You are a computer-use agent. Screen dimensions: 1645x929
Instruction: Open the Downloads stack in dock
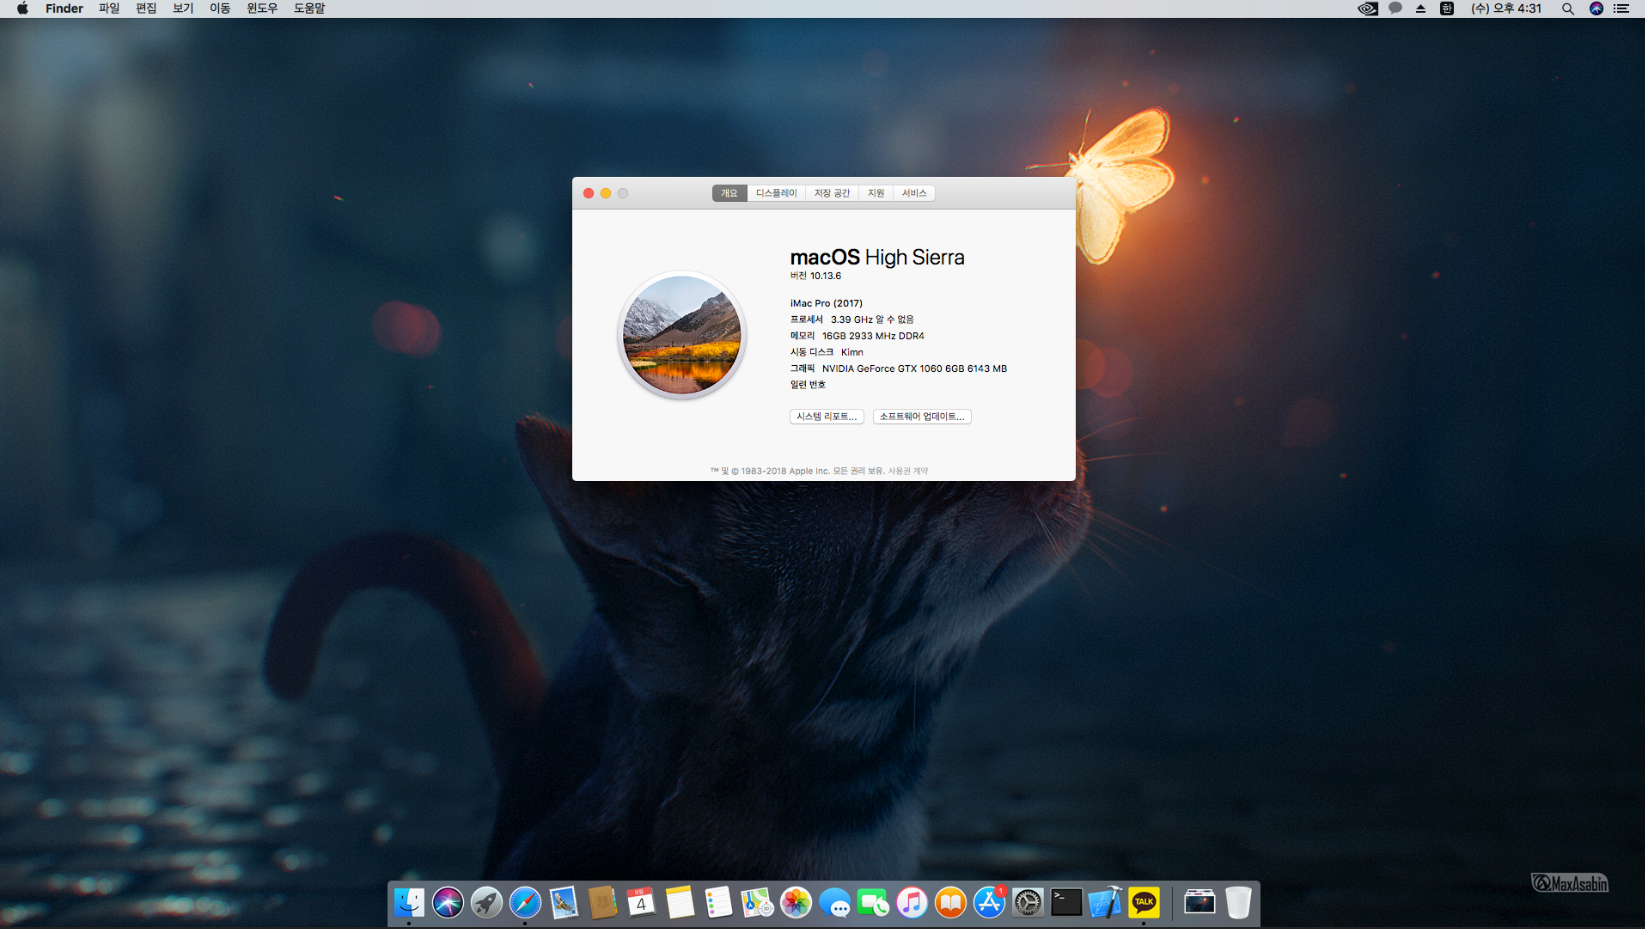[1200, 903]
